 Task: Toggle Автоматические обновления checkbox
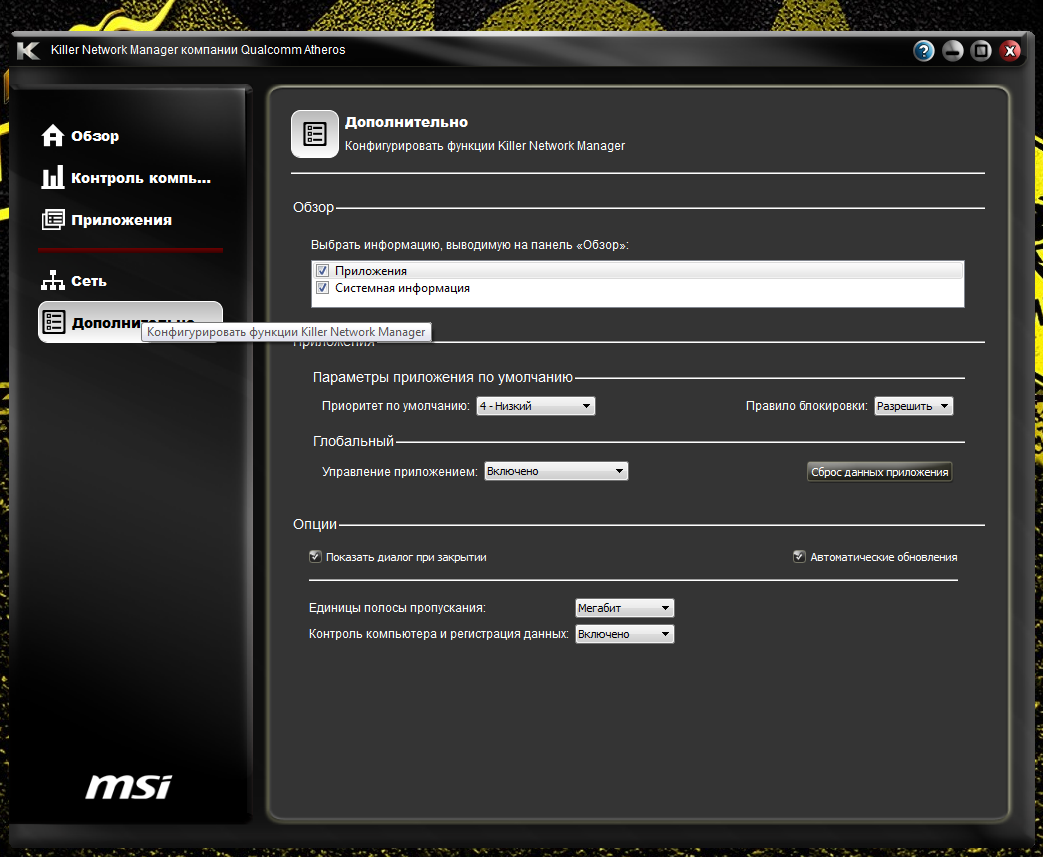click(799, 557)
